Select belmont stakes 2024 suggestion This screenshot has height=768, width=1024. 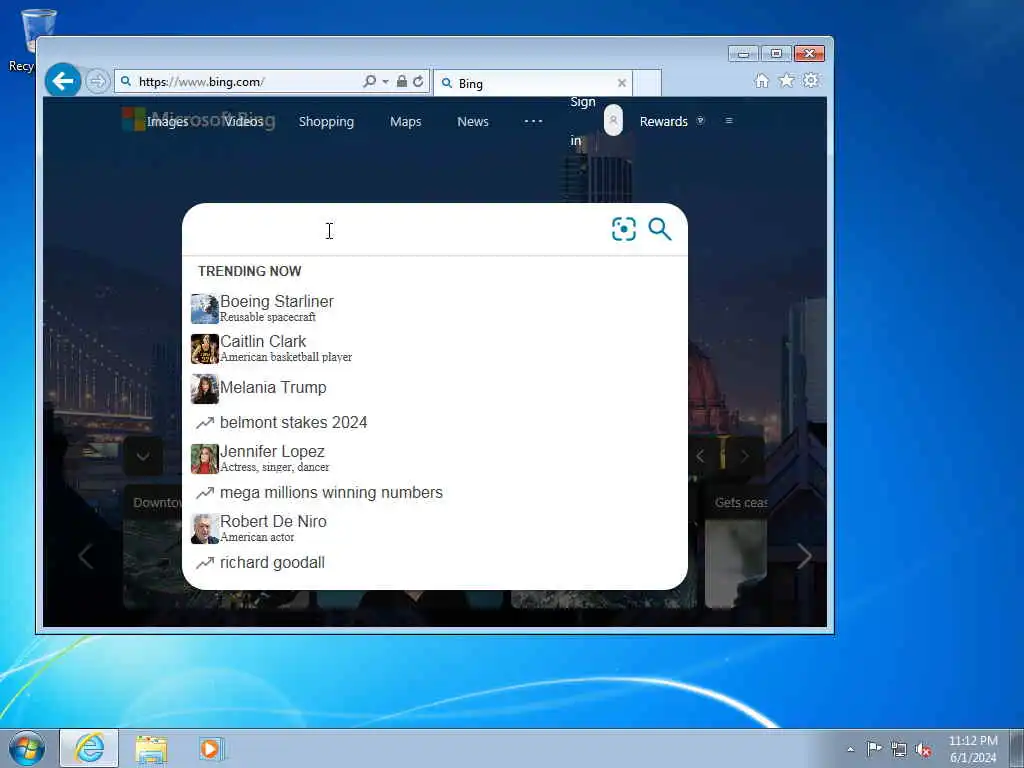pyautogui.click(x=435, y=423)
